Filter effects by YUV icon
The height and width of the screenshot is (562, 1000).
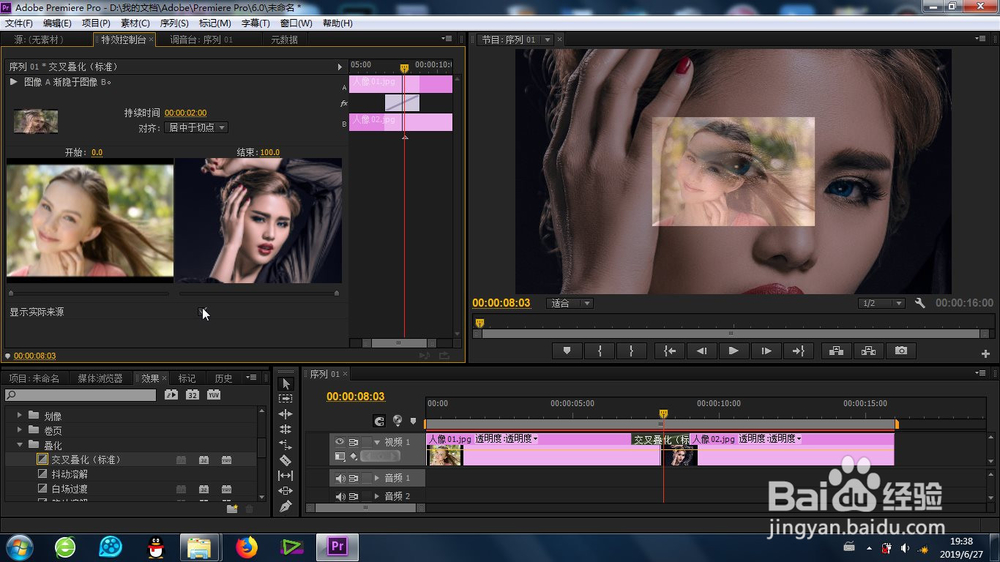tap(214, 395)
